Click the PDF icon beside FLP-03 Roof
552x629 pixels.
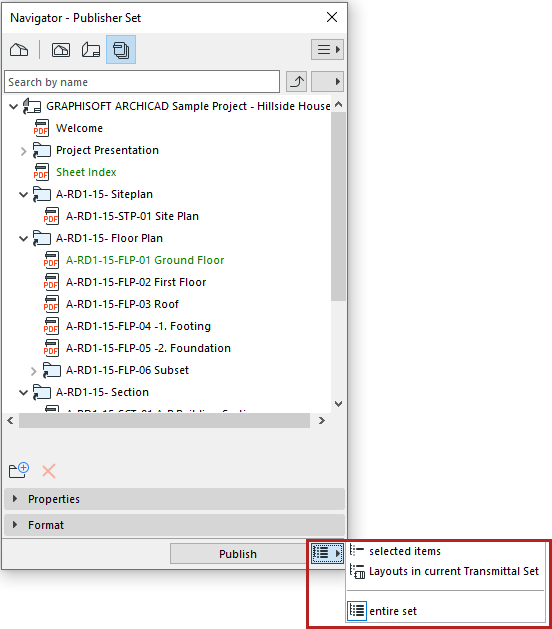pyautogui.click(x=51, y=304)
